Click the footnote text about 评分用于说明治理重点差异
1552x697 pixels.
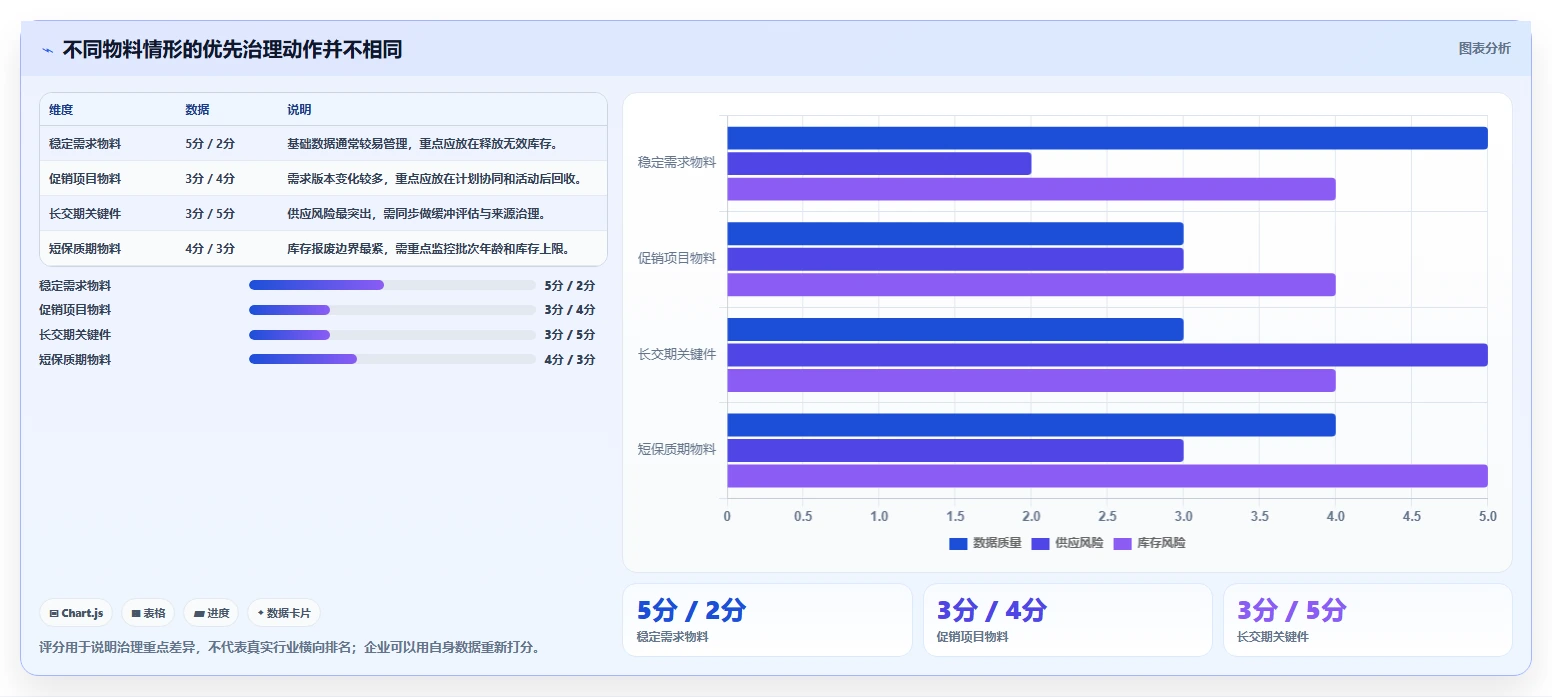[293, 647]
